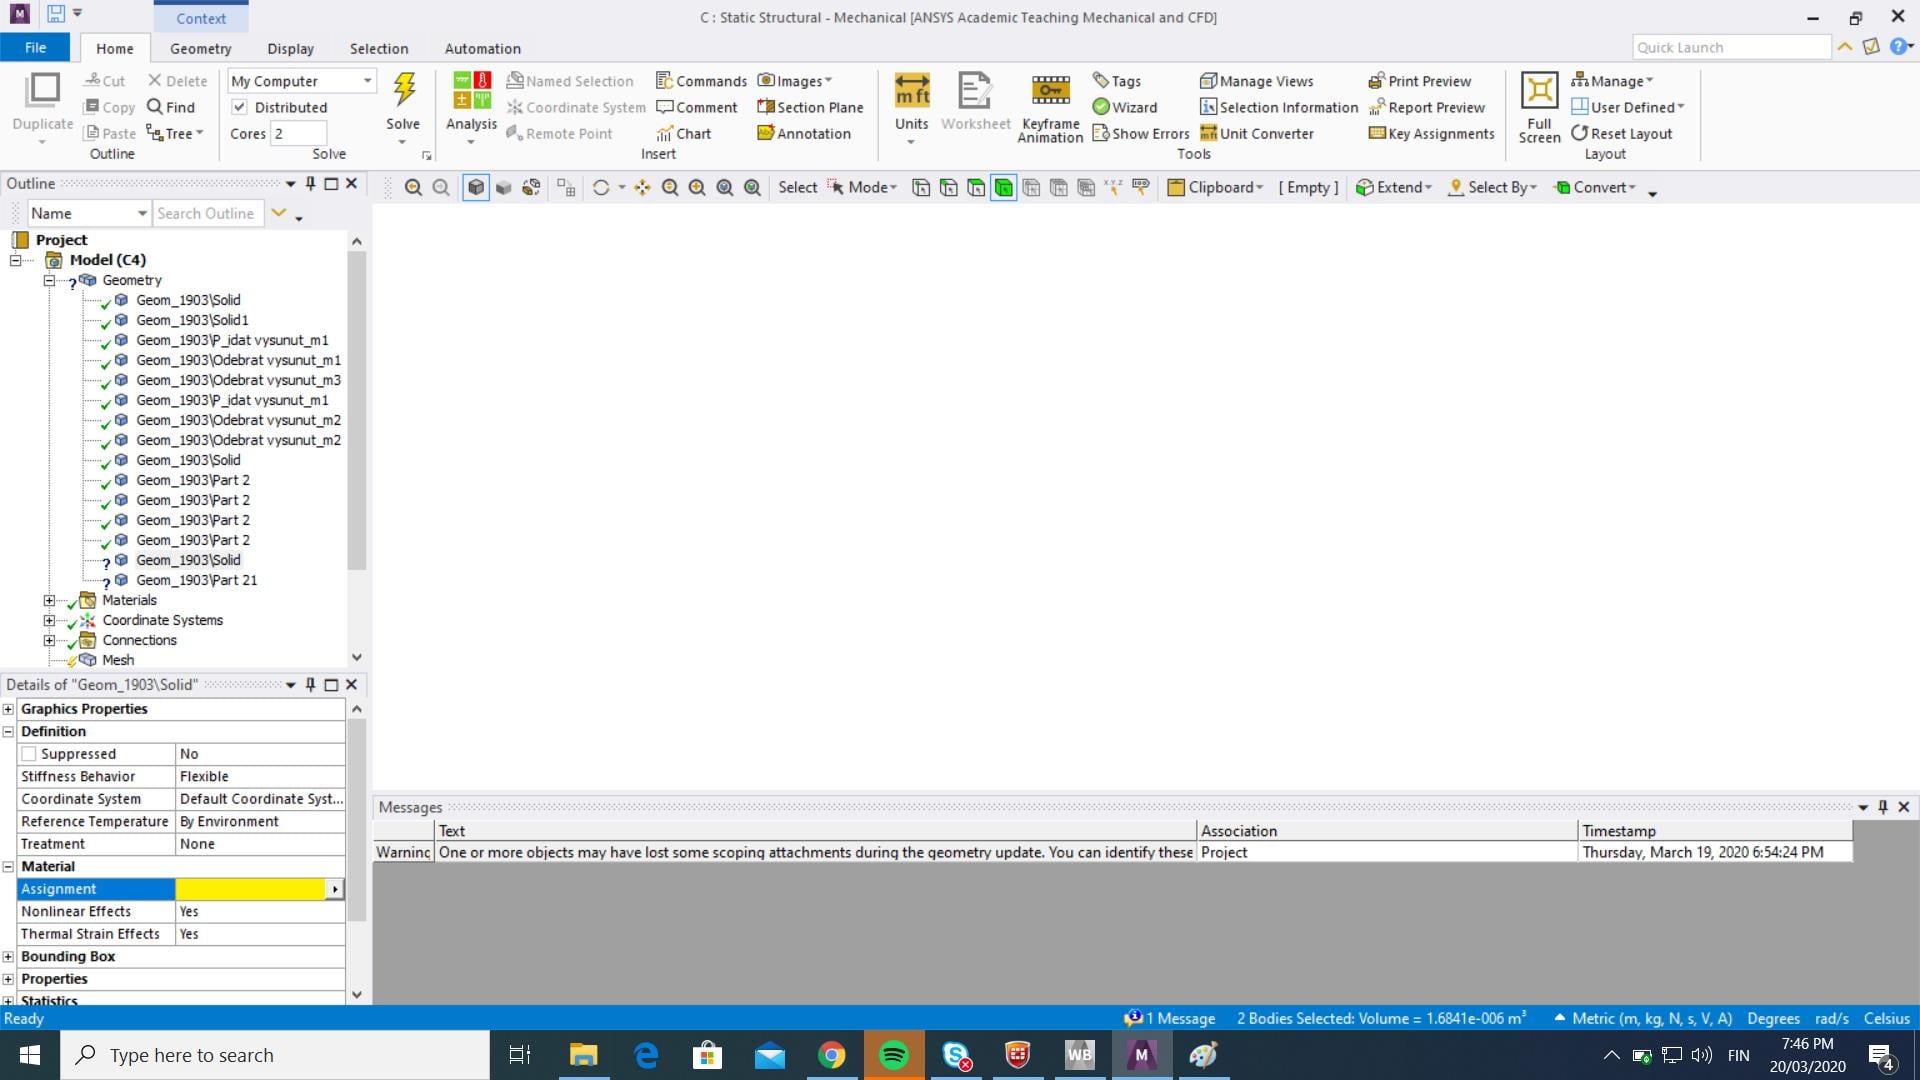Check the Suppressed checkbox
Viewport: 1920px width, 1080px height.
pos(29,754)
